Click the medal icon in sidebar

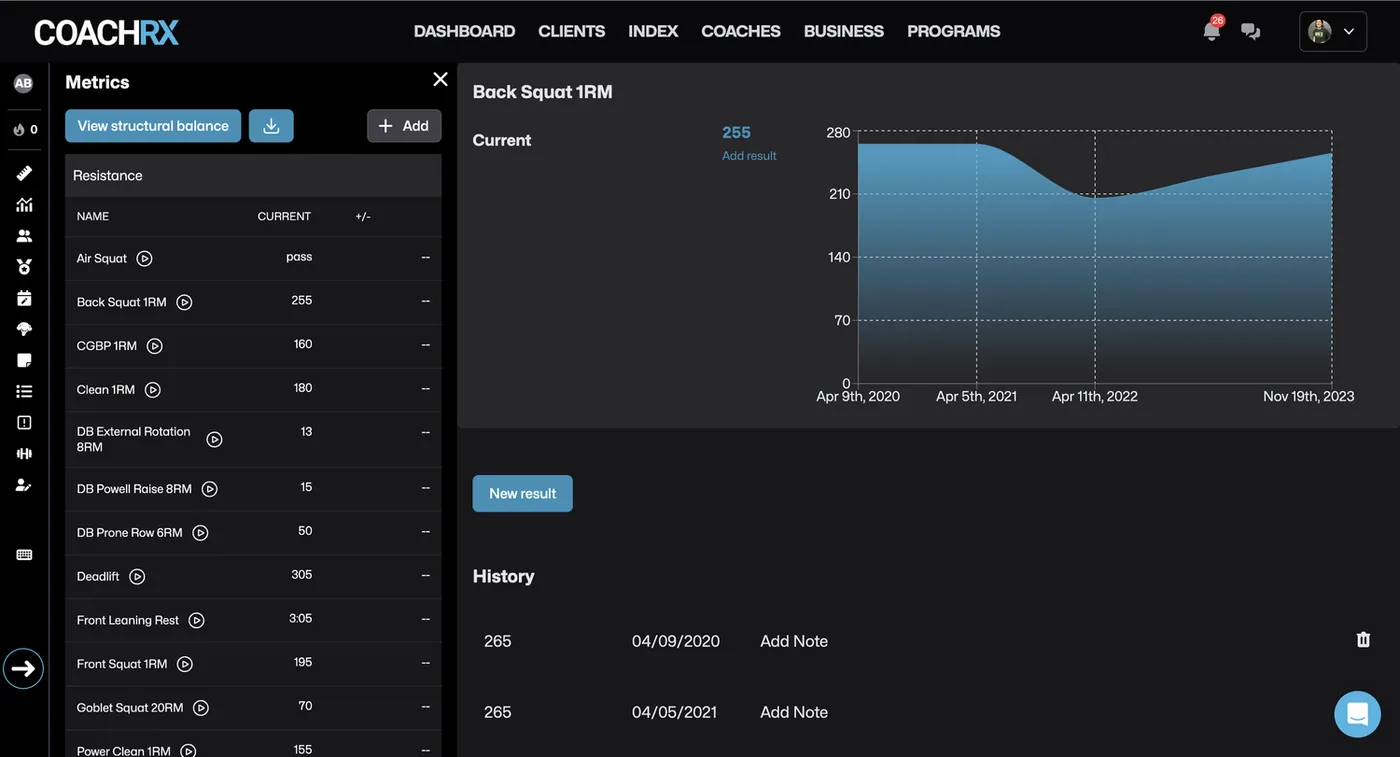[x=24, y=267]
